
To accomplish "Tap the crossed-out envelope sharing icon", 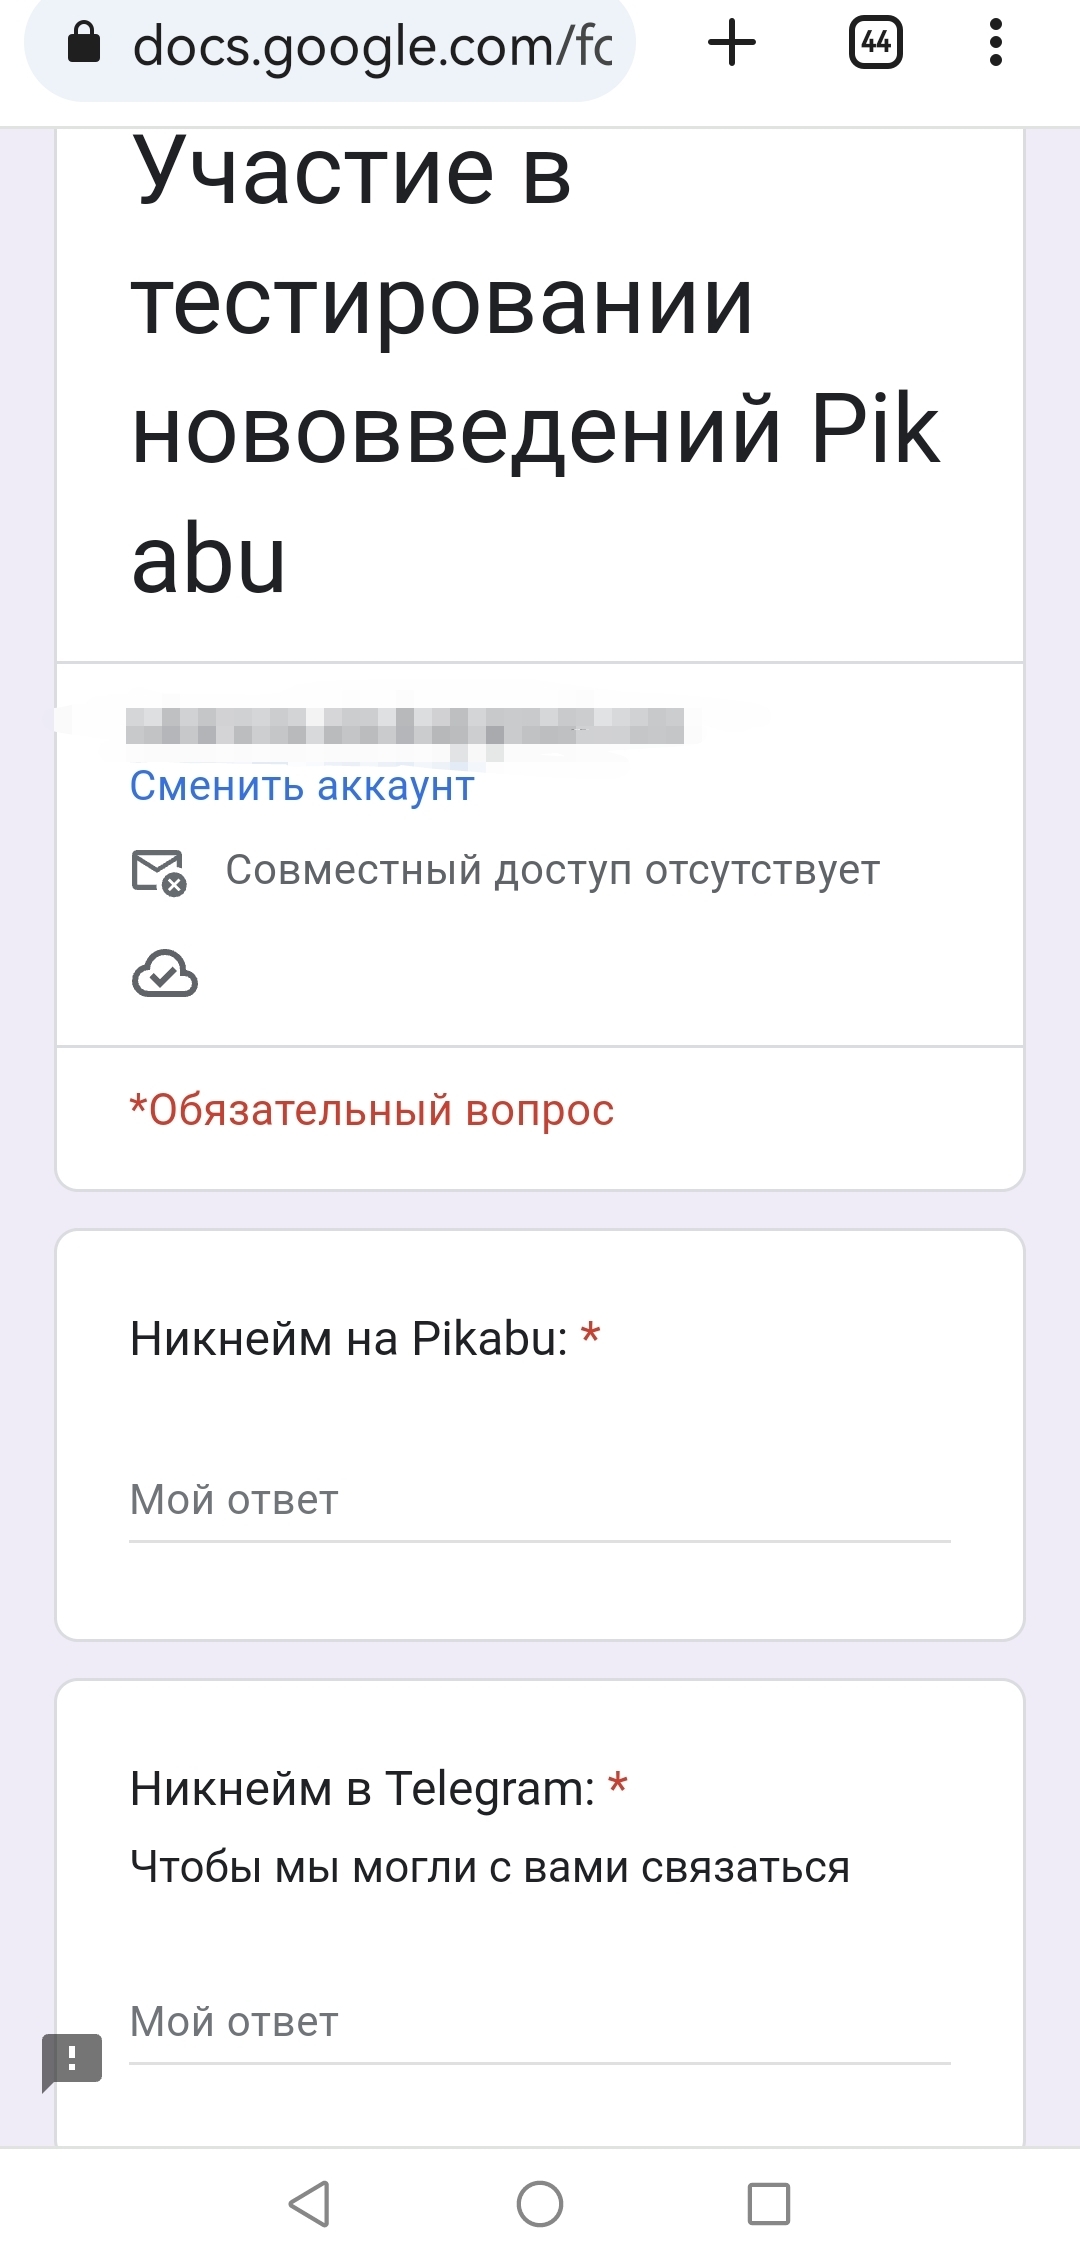I will pos(159,872).
